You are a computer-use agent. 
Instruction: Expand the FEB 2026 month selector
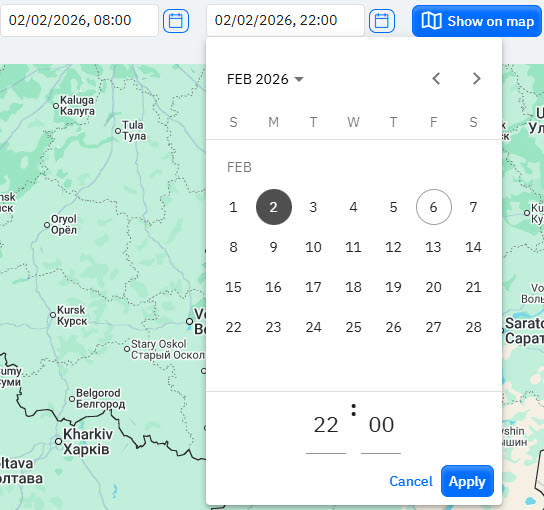tap(265, 79)
